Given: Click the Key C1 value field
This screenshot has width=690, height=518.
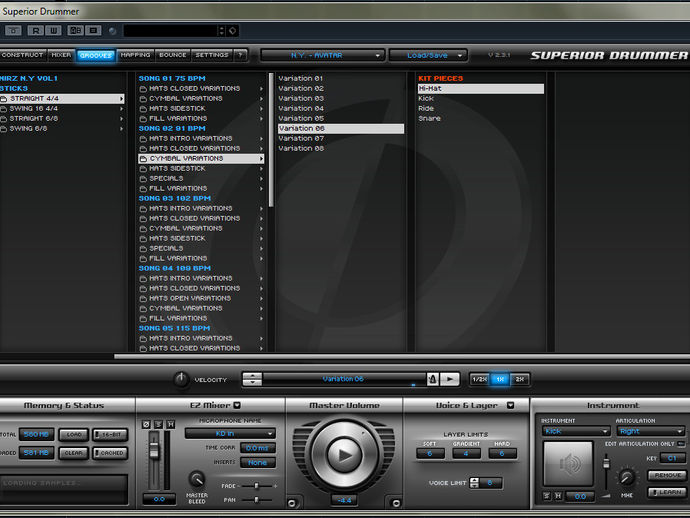Looking at the screenshot, I should pos(672,459).
